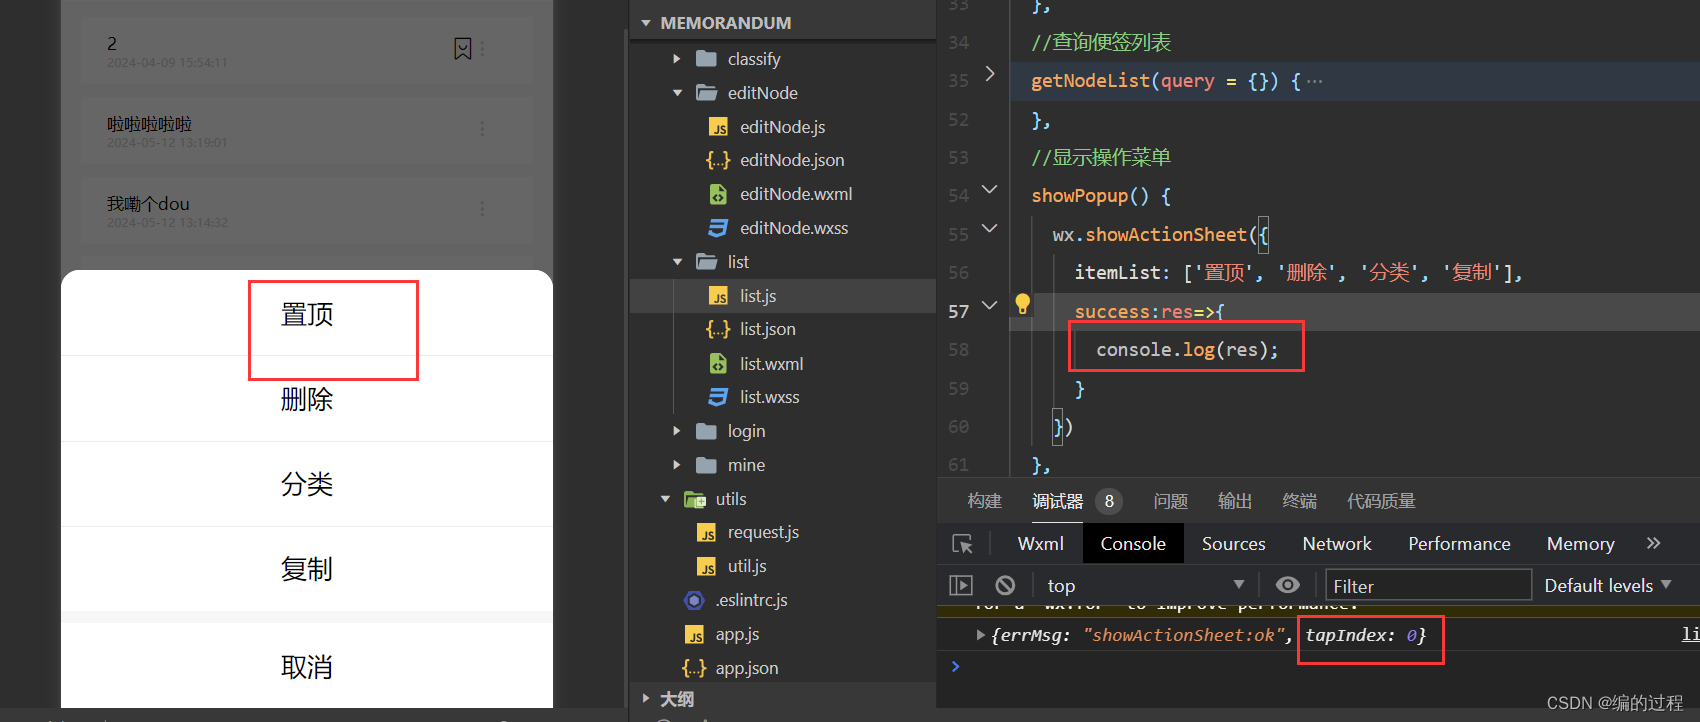Collapse the editNode folder
The width and height of the screenshot is (1700, 722).
click(677, 93)
